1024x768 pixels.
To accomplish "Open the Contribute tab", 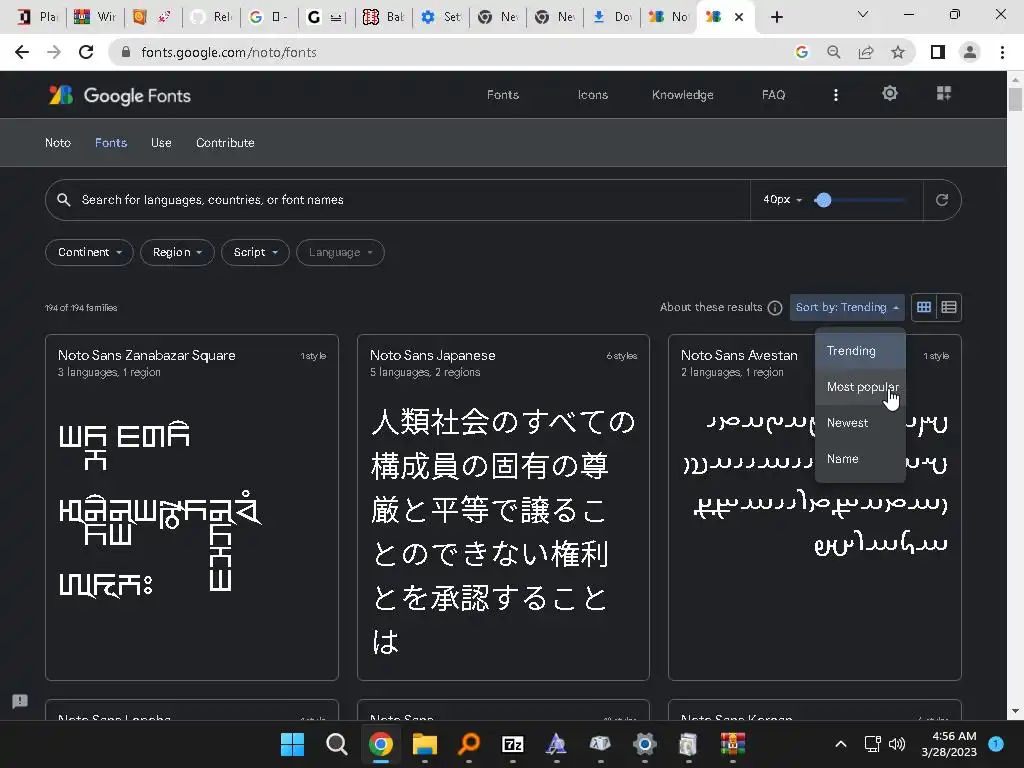I will click(x=225, y=142).
